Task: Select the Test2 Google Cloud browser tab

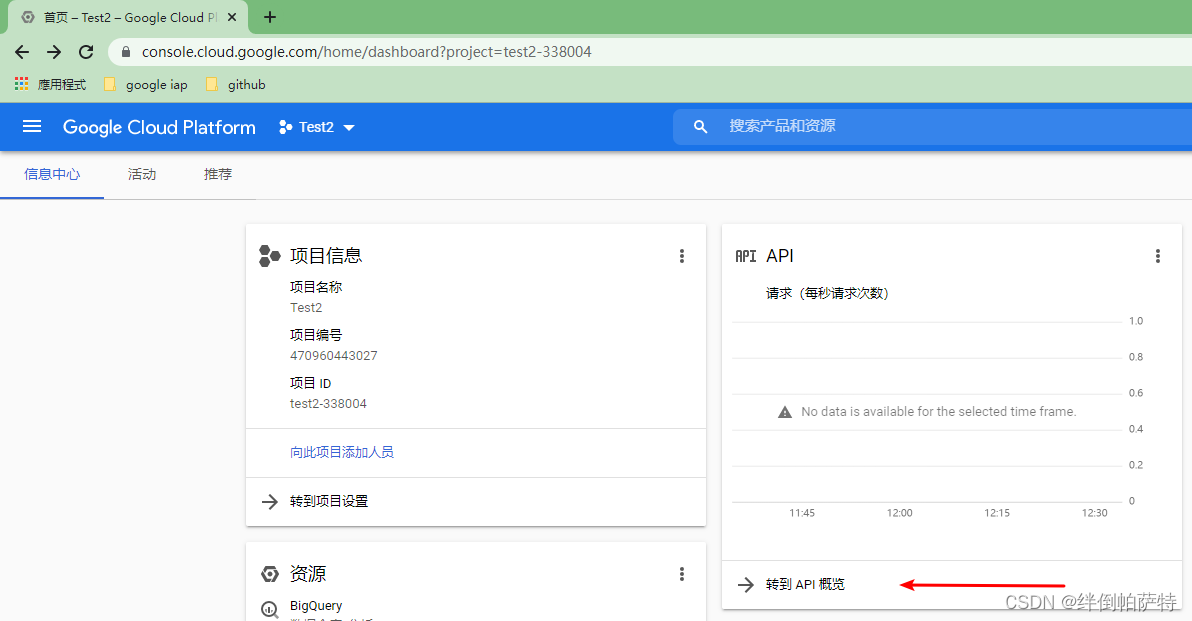Action: [x=129, y=17]
